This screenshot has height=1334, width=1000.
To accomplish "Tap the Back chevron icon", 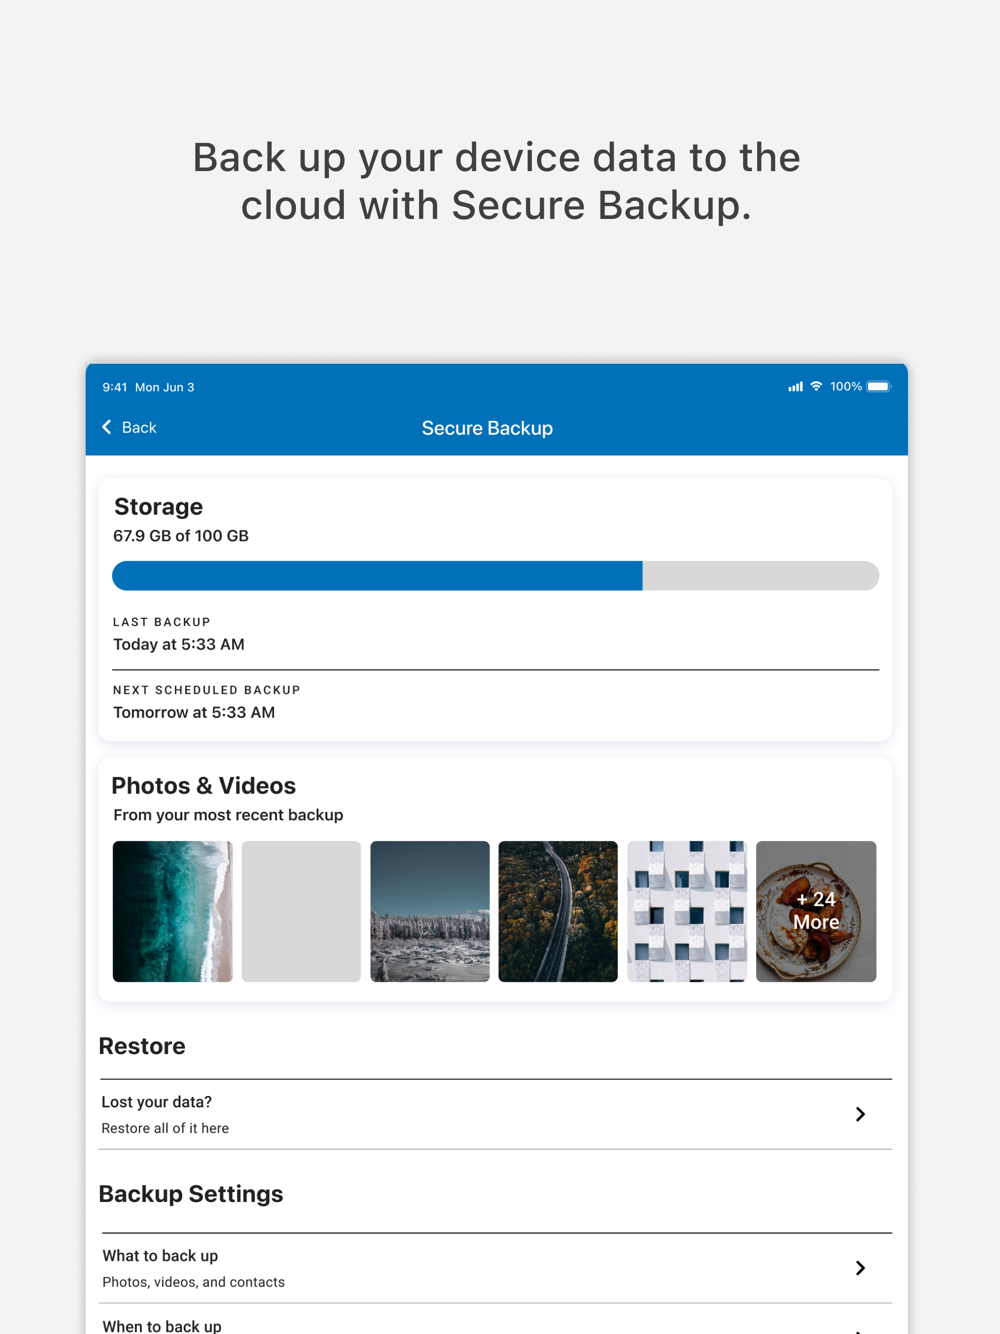I will pos(107,427).
